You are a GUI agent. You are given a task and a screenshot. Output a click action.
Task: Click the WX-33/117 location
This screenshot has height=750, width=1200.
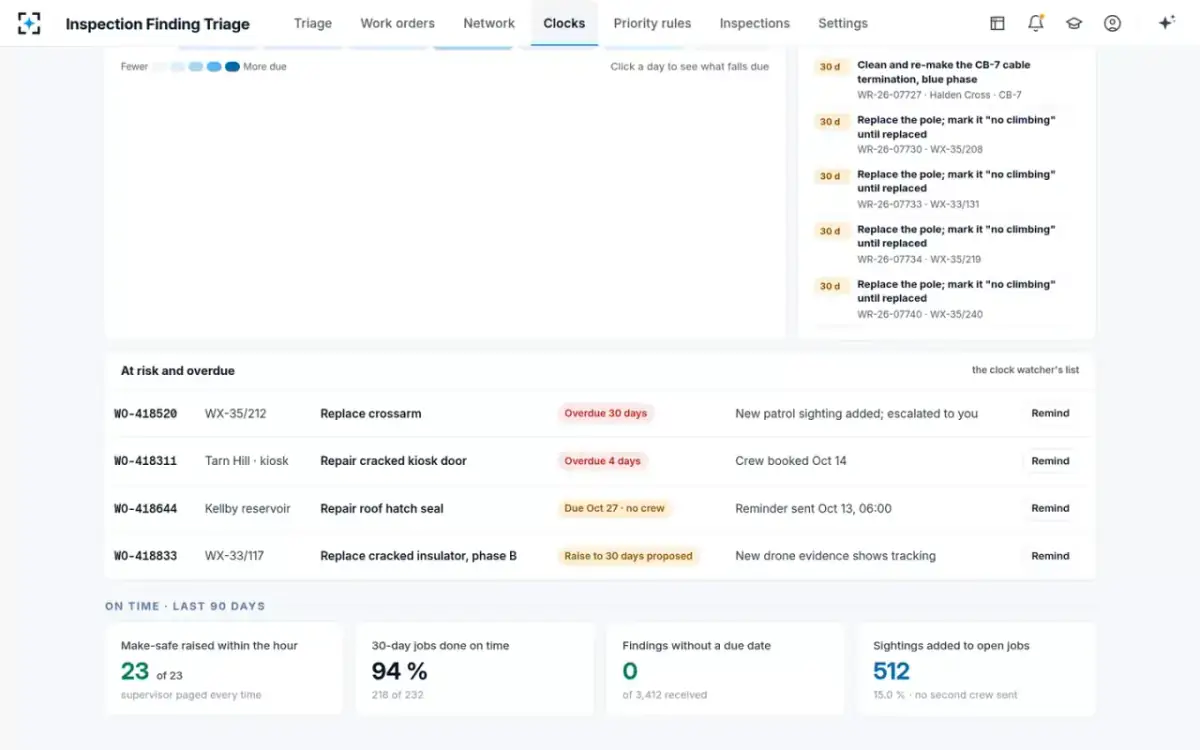pyautogui.click(x=234, y=556)
